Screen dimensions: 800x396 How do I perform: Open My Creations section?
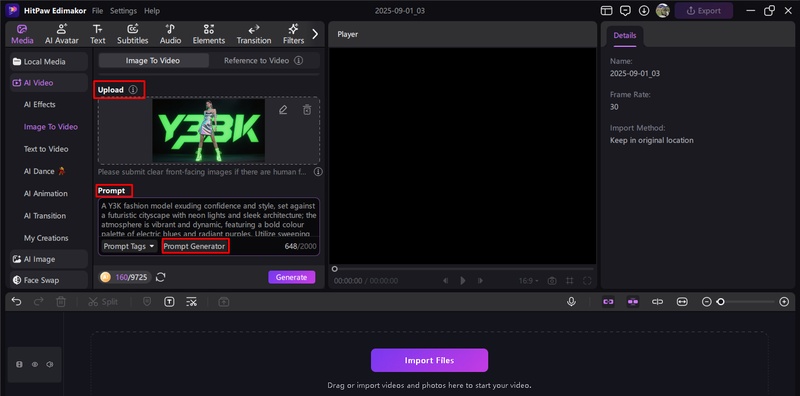click(x=46, y=238)
